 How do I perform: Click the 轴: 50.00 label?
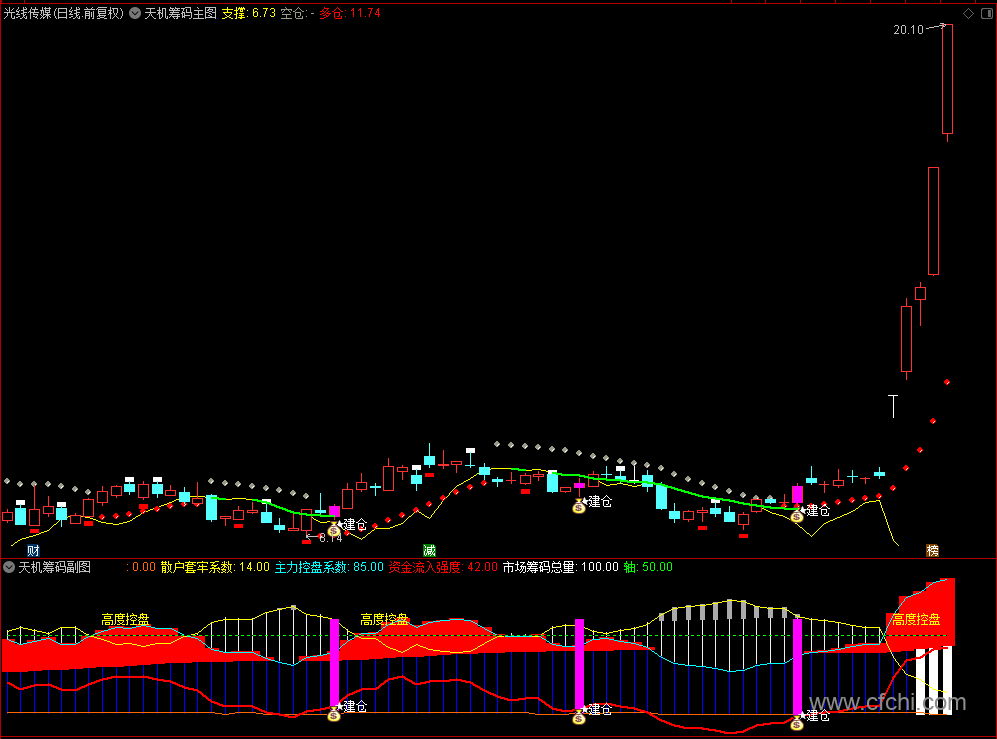tap(648, 567)
